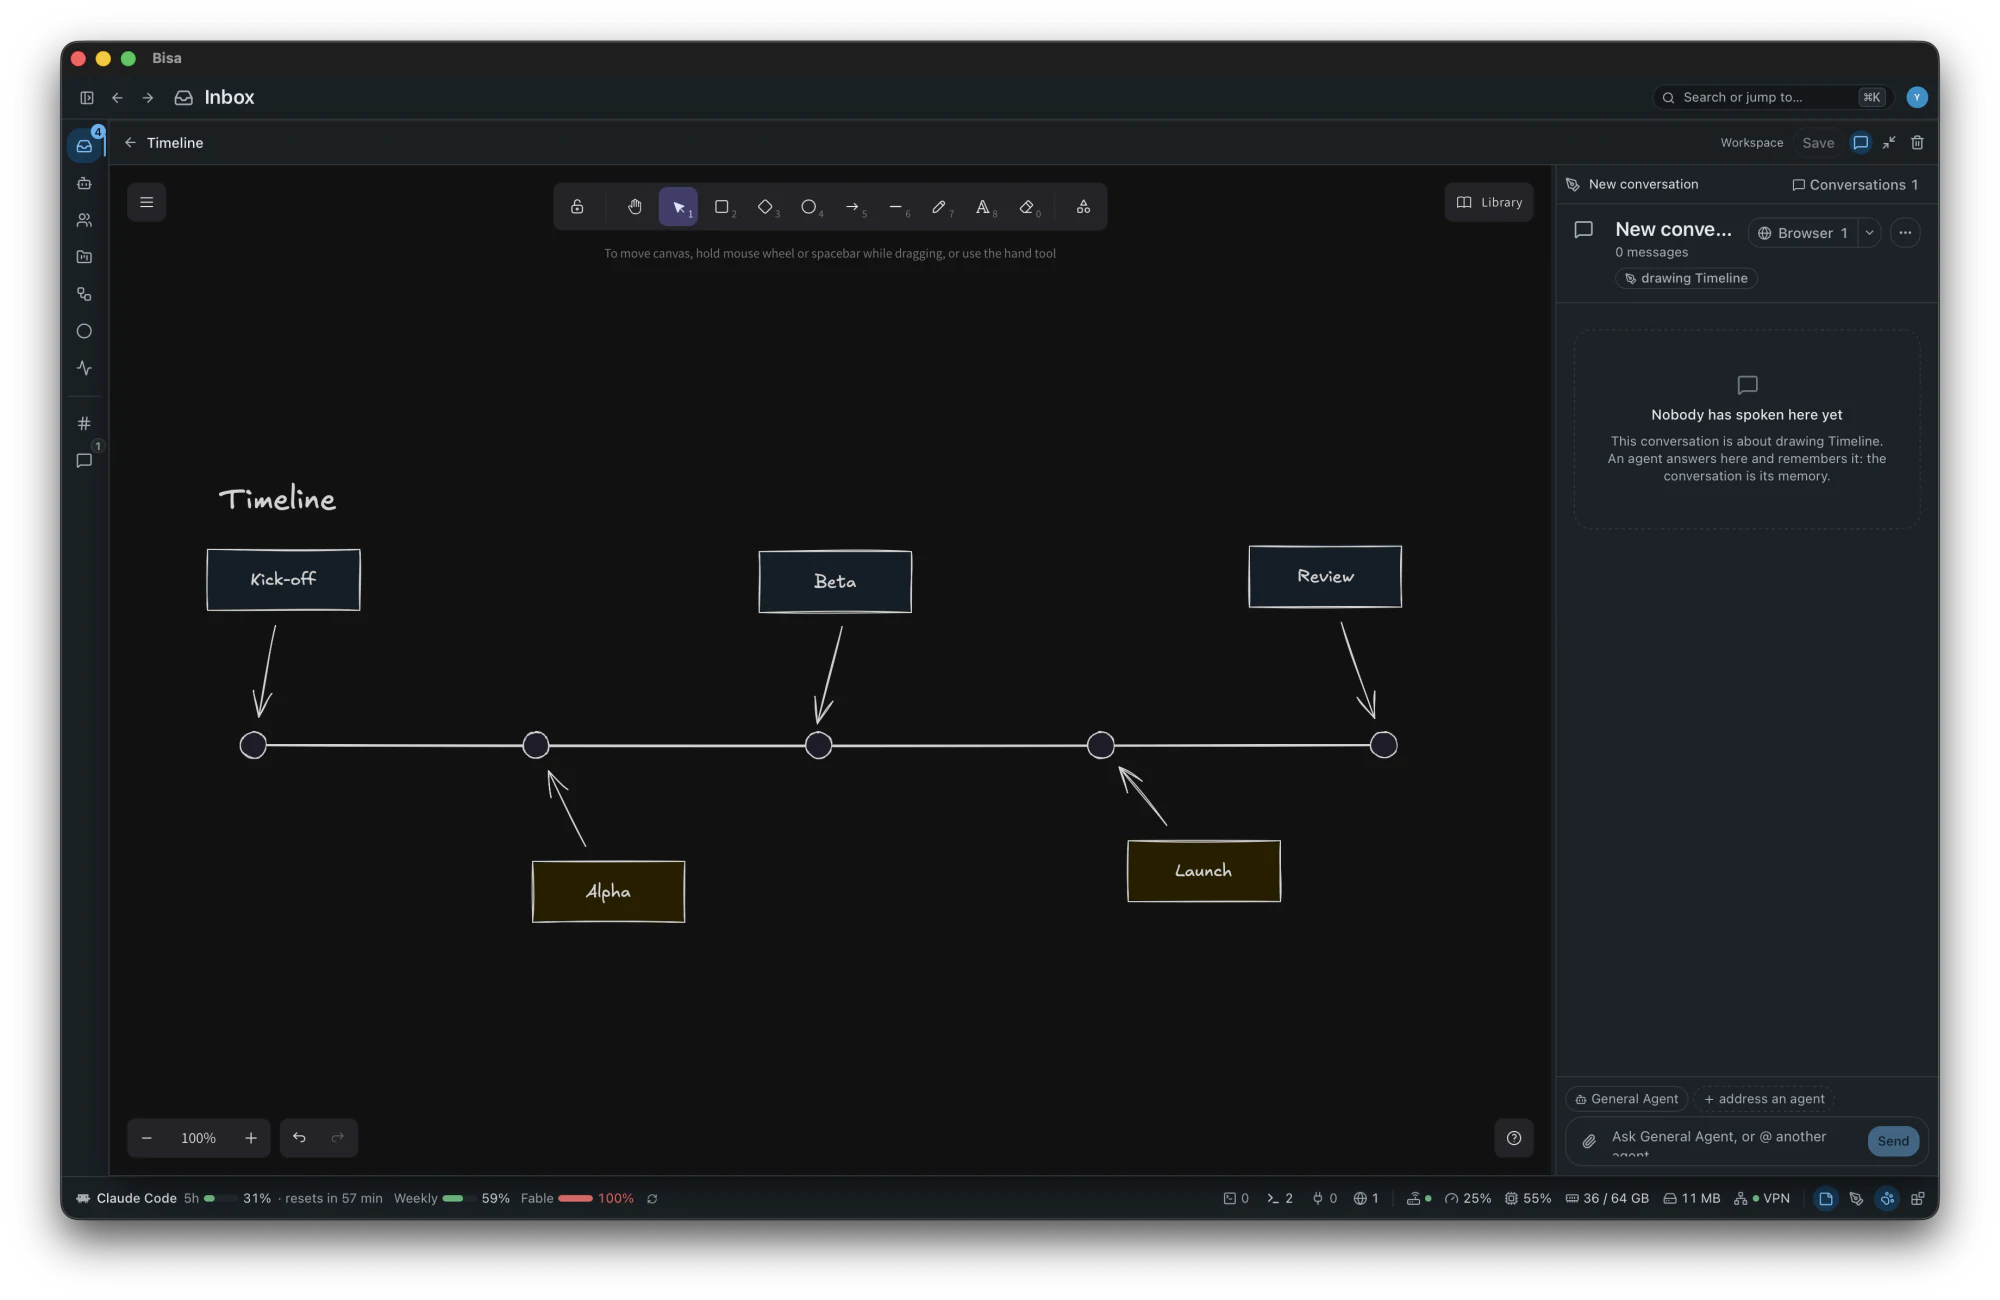Viewport: 2000px width, 1300px height.
Task: Start a New conversation
Action: click(x=1632, y=185)
